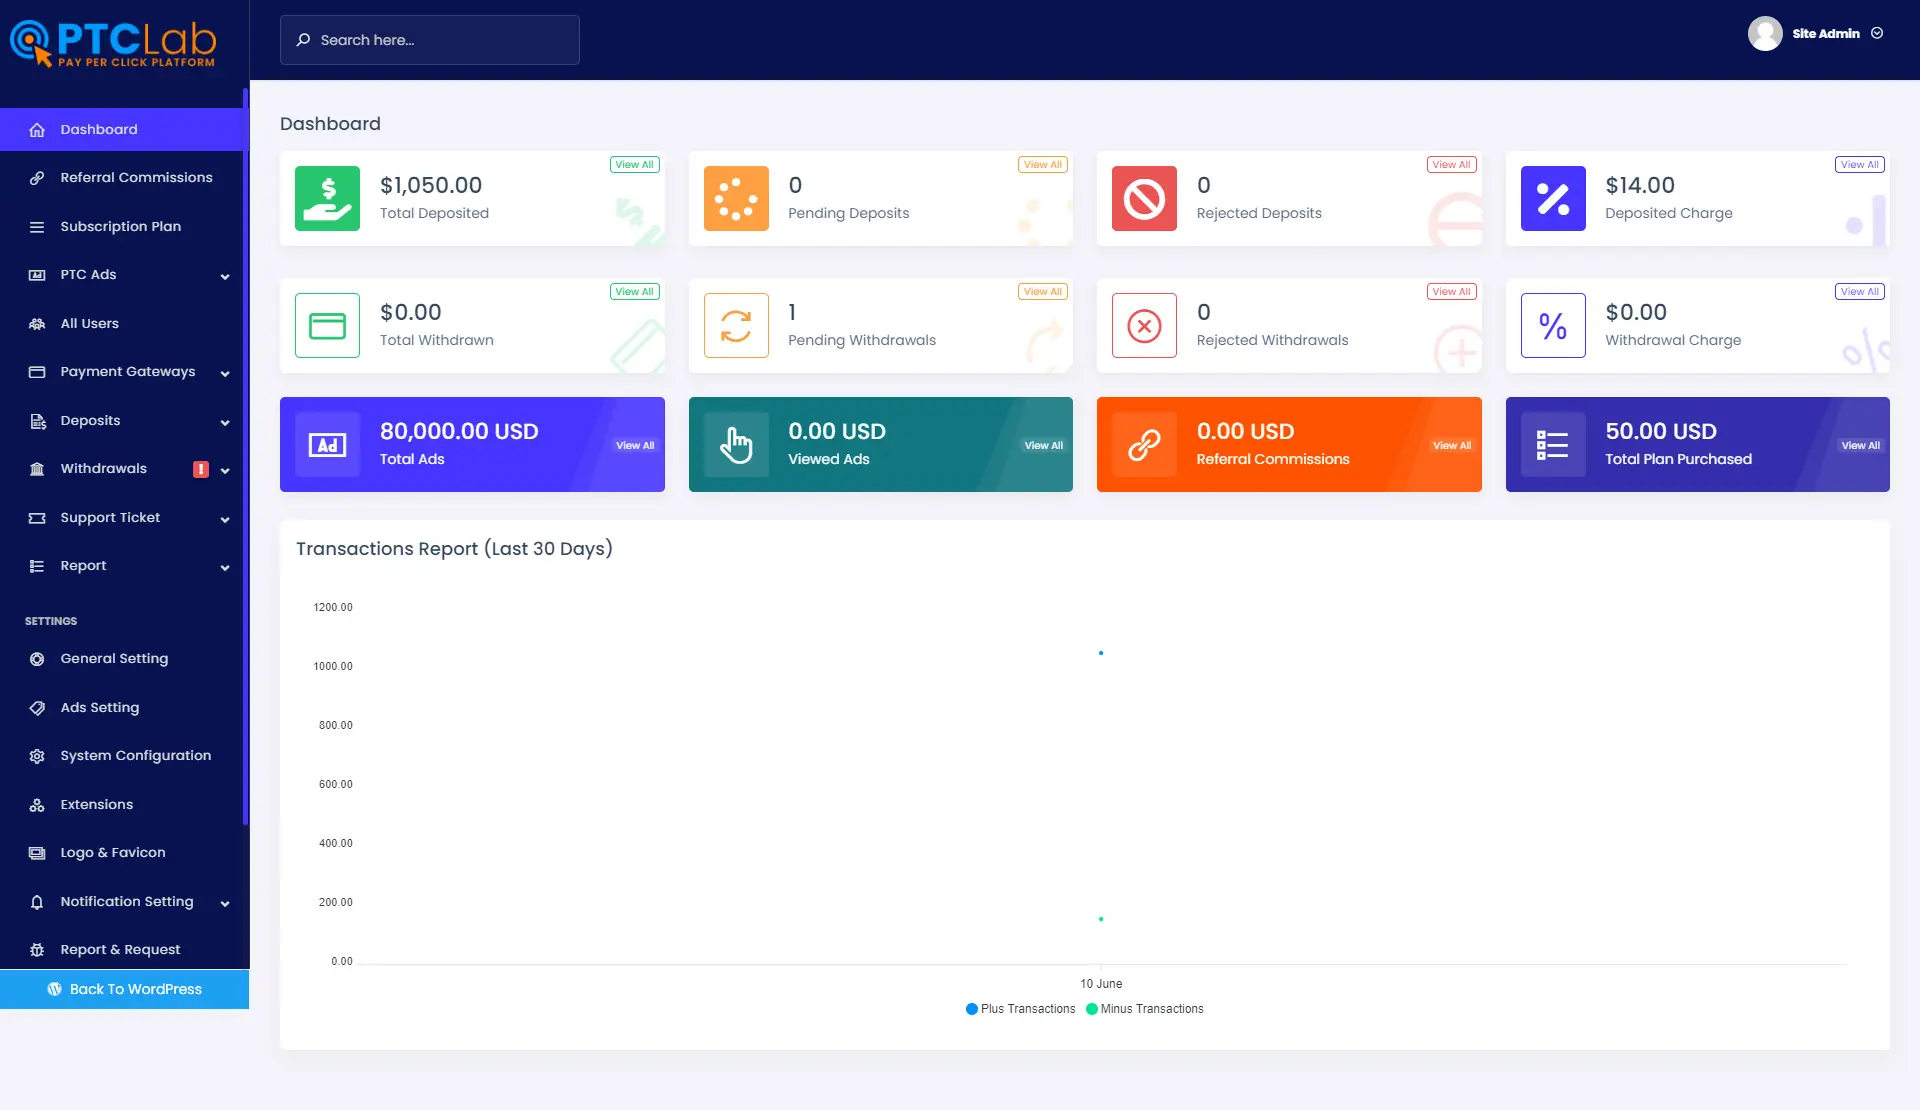Expand the Notification Setting menu
Screen dimensions: 1920x1110
click(x=125, y=902)
